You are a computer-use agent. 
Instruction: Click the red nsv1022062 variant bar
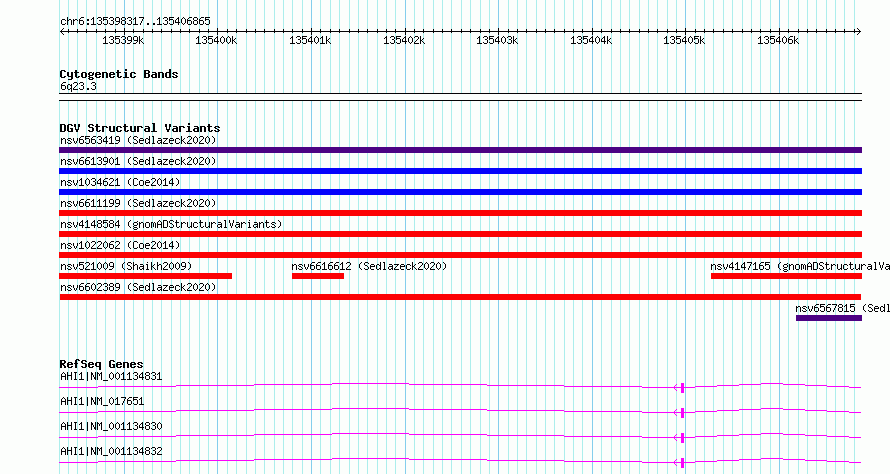(x=460, y=255)
